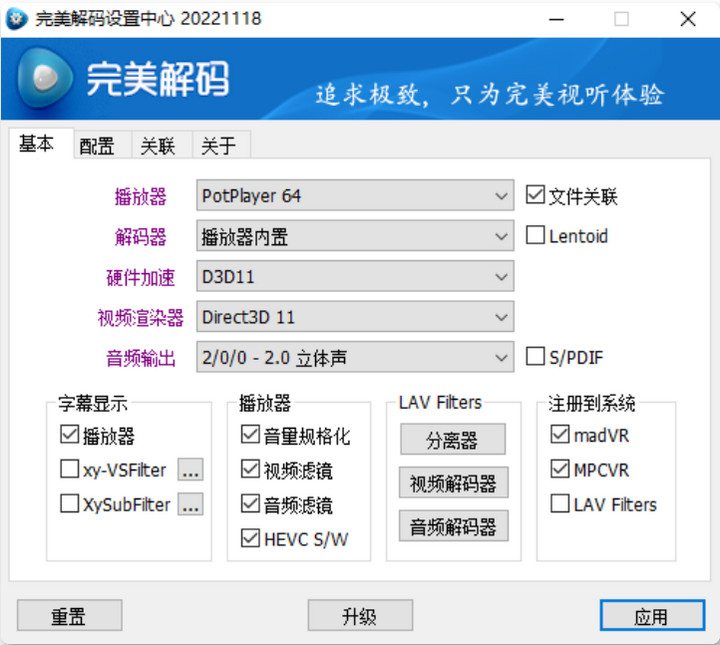The height and width of the screenshot is (645, 720).
Task: Open the 音频输出 dropdown showing 2.0 立体声
Action: click(x=355, y=357)
